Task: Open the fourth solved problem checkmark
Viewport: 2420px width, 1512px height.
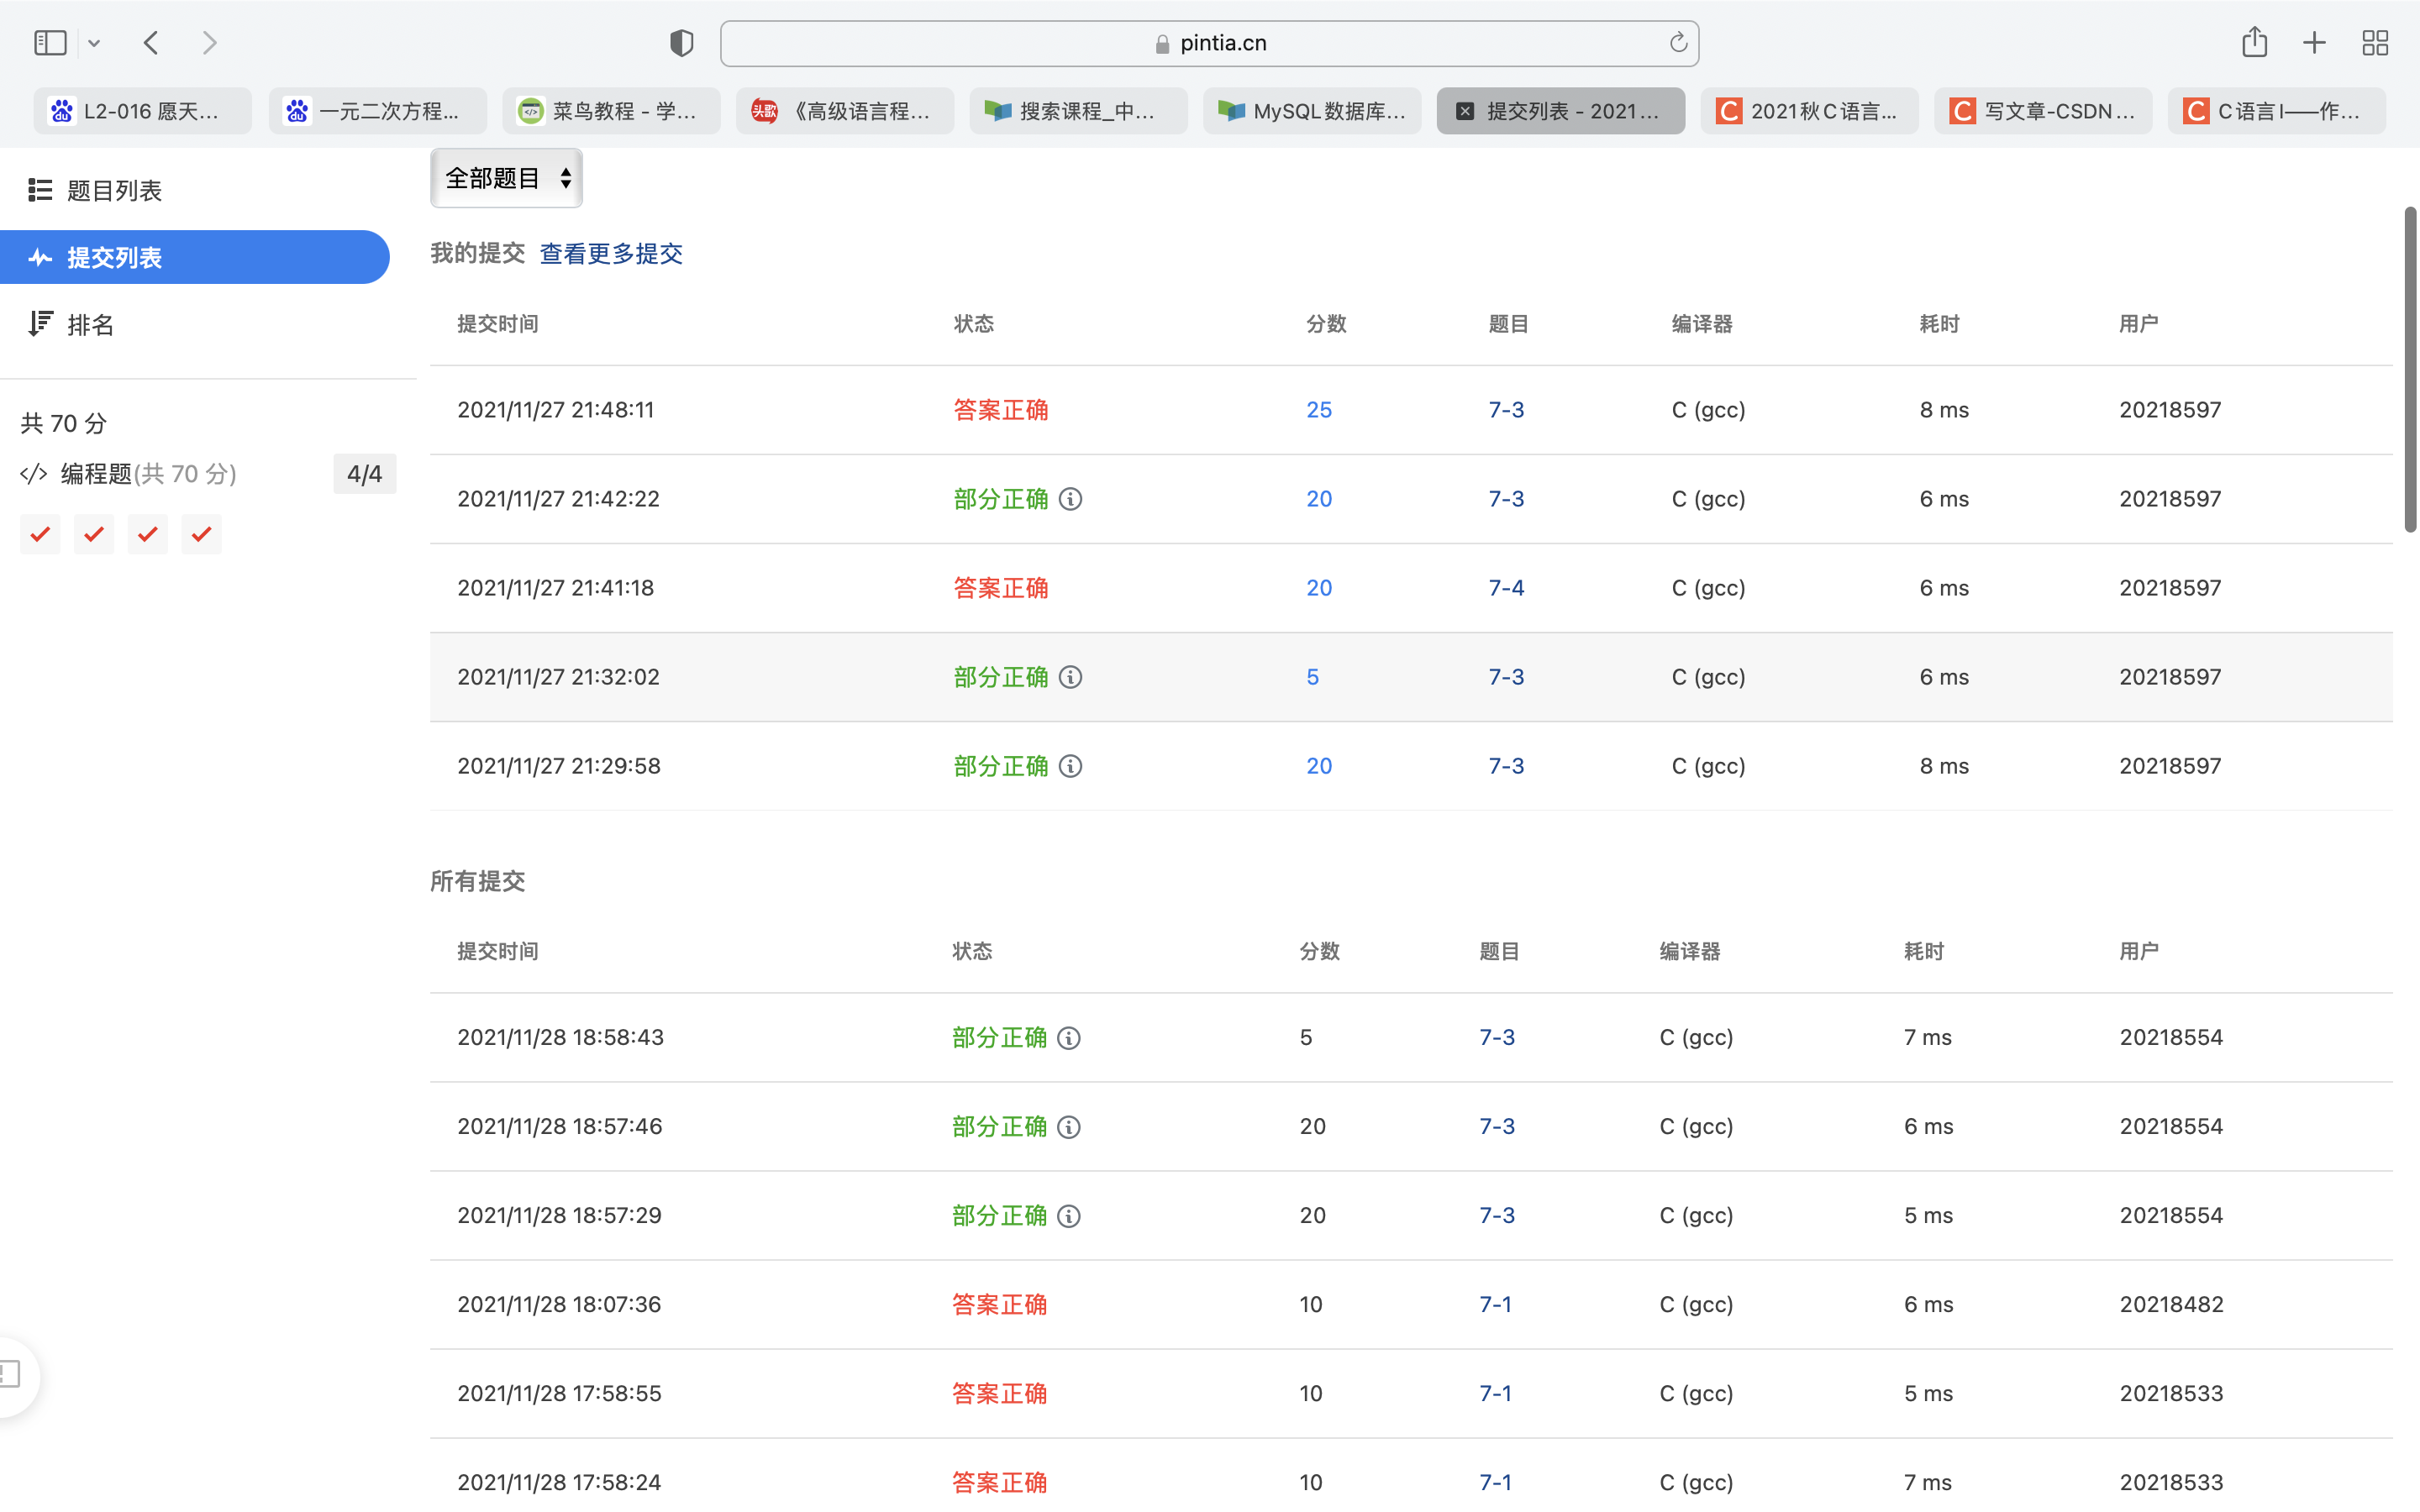Action: coord(201,534)
